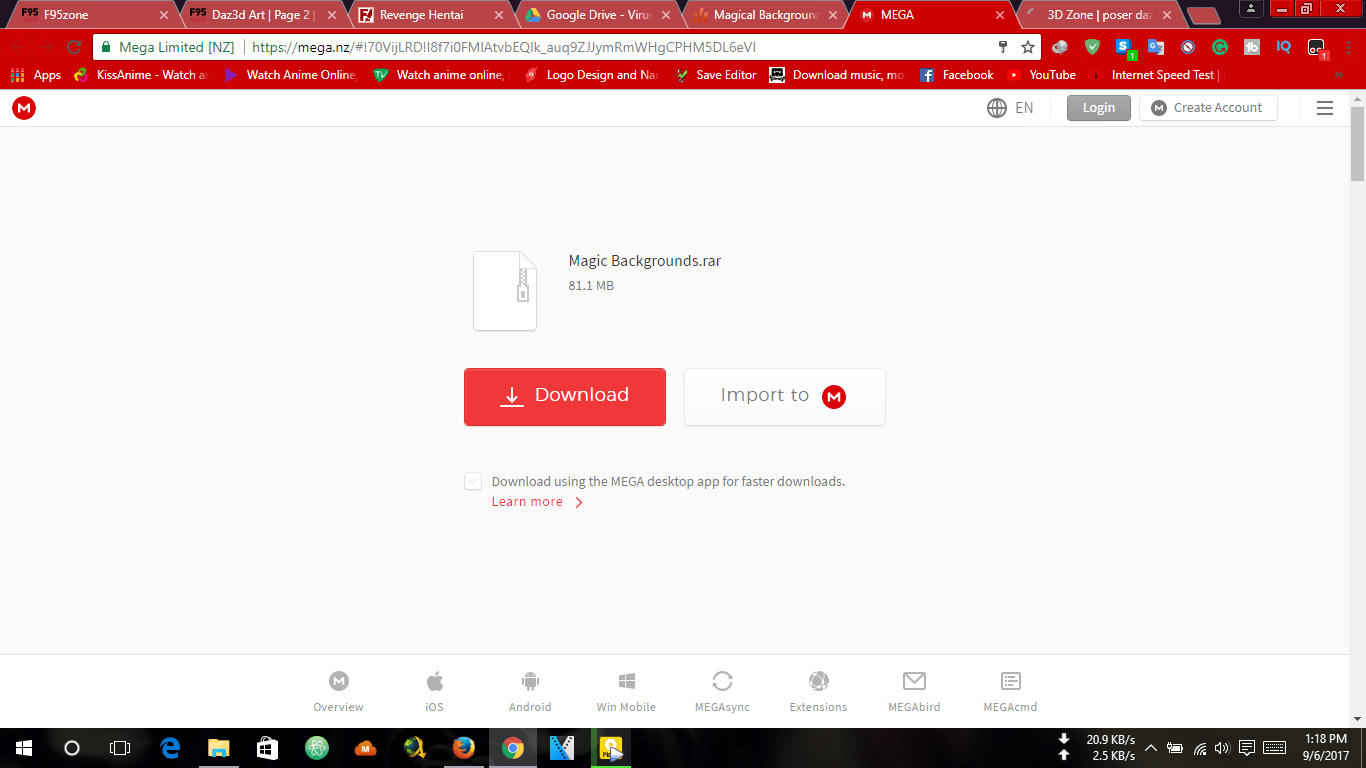Switch to the Revenge Hentai tab

tap(428, 15)
